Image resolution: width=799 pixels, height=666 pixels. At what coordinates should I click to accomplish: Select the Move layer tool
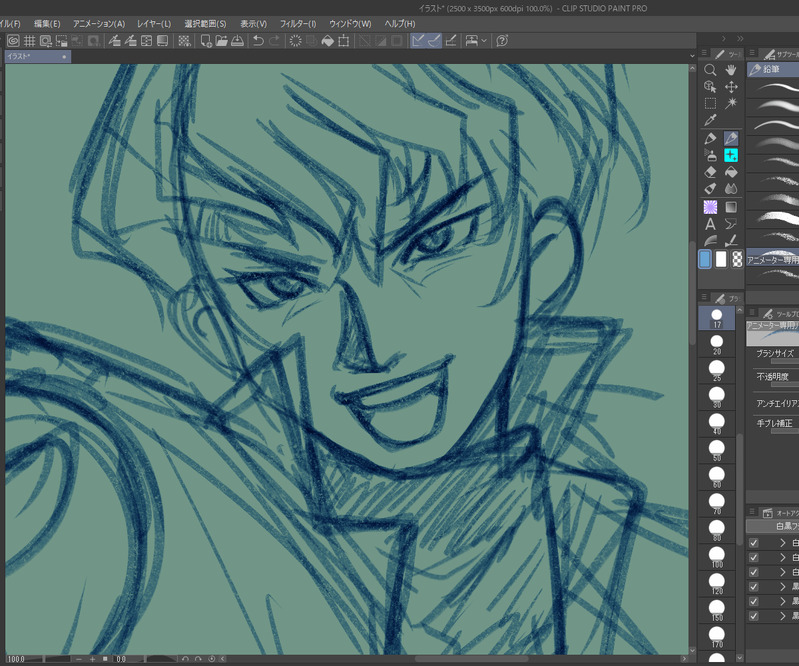(731, 87)
